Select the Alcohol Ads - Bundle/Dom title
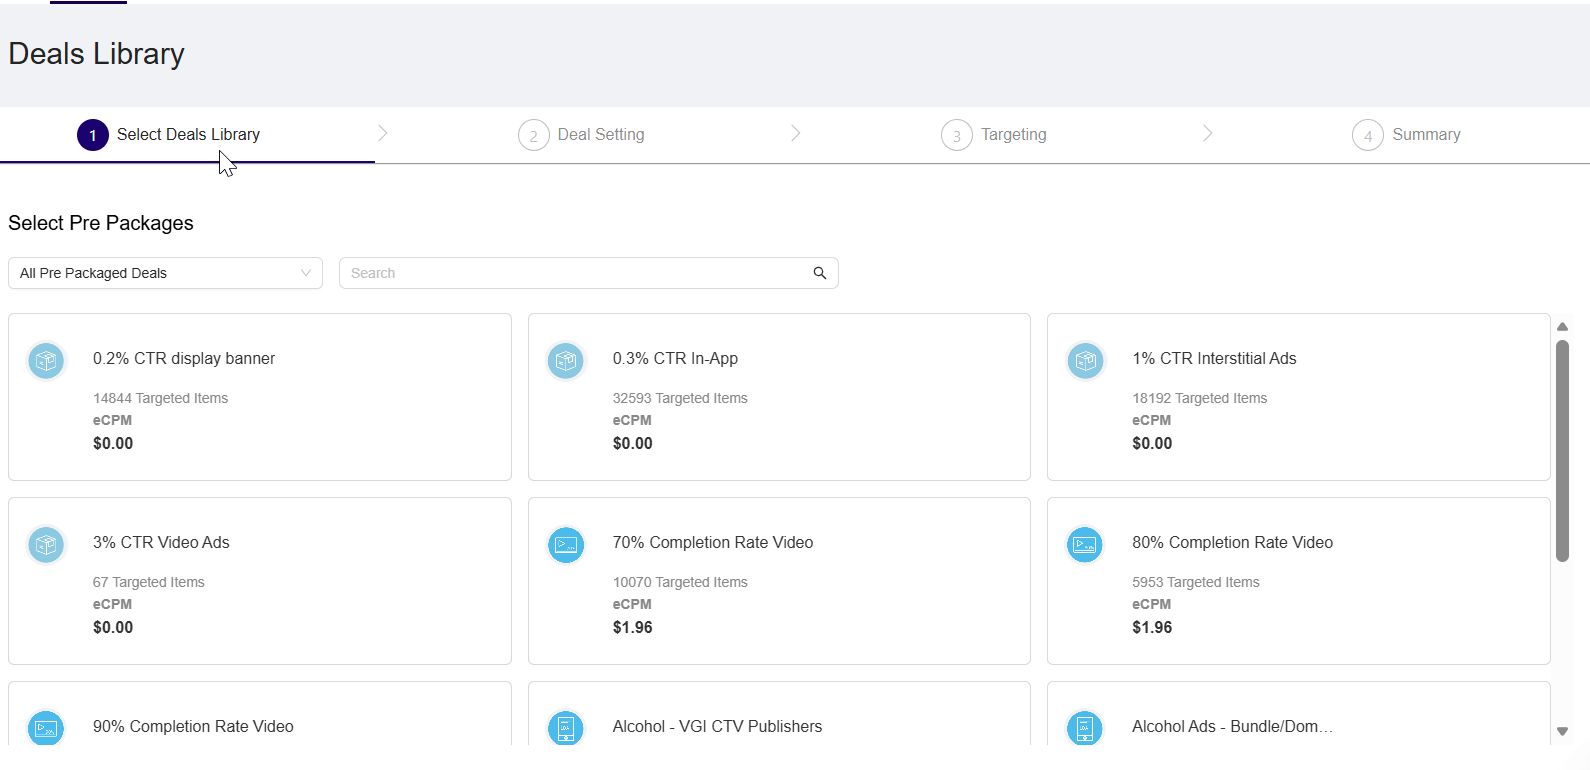1590x770 pixels. click(1232, 726)
